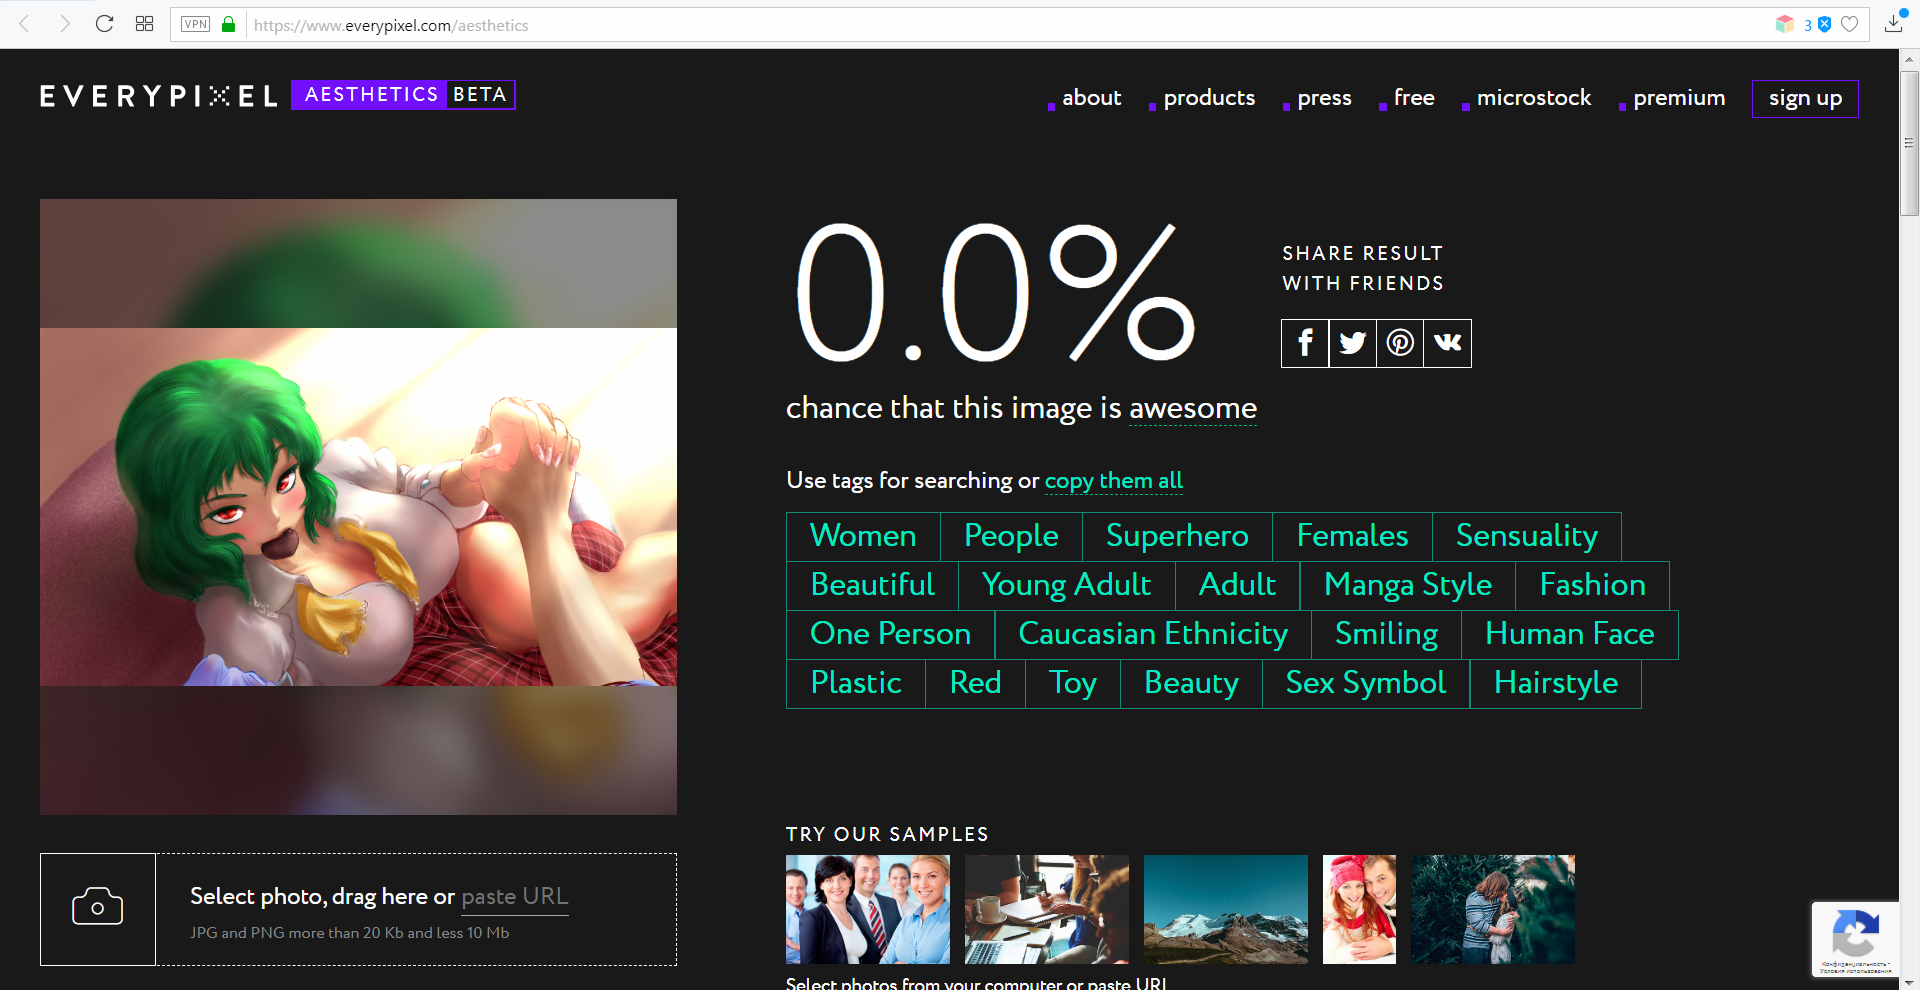
Task: Share result on Facebook
Action: coord(1305,343)
